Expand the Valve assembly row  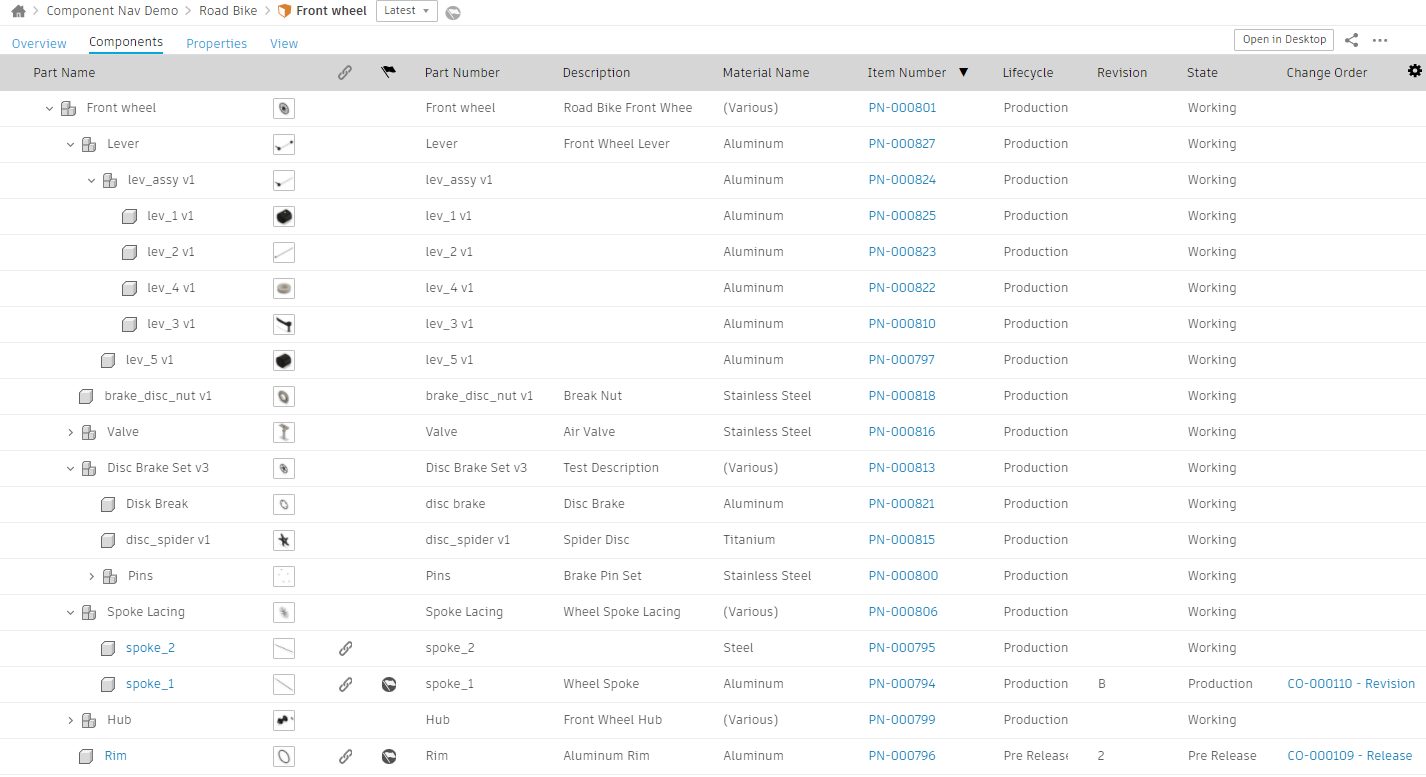tap(71, 432)
